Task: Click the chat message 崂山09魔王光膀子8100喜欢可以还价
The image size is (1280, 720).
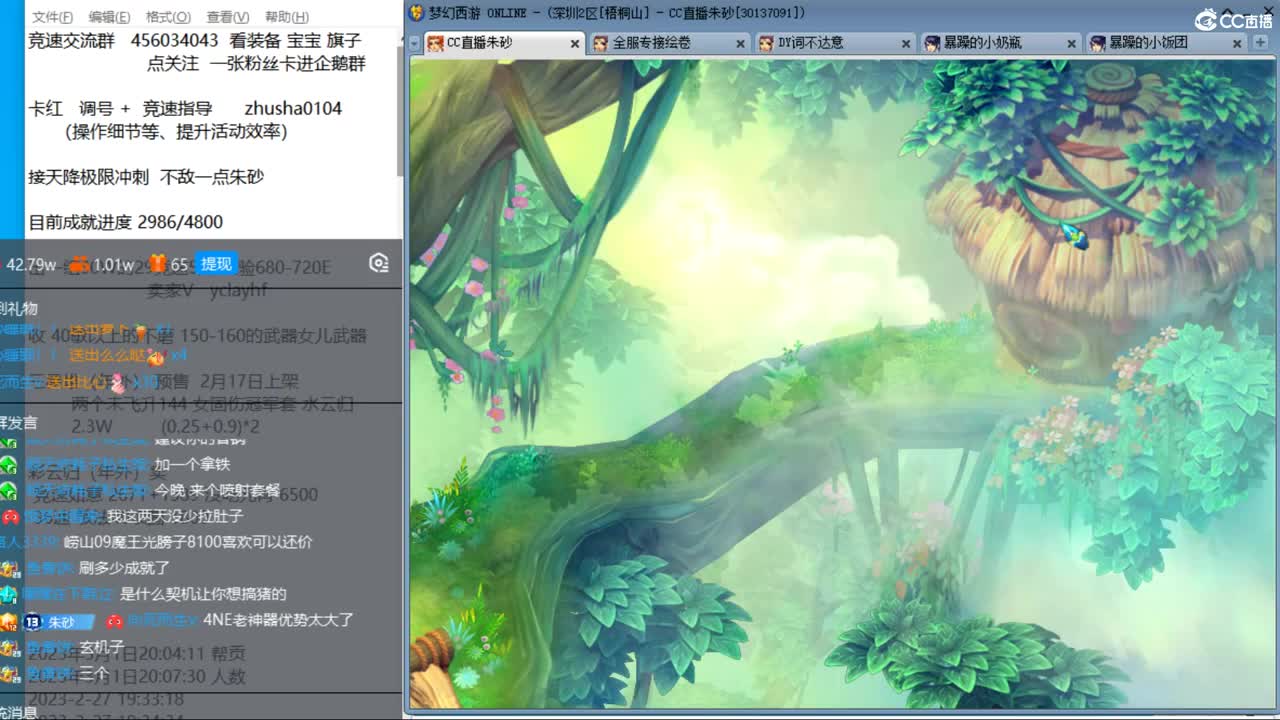Action: coord(188,542)
